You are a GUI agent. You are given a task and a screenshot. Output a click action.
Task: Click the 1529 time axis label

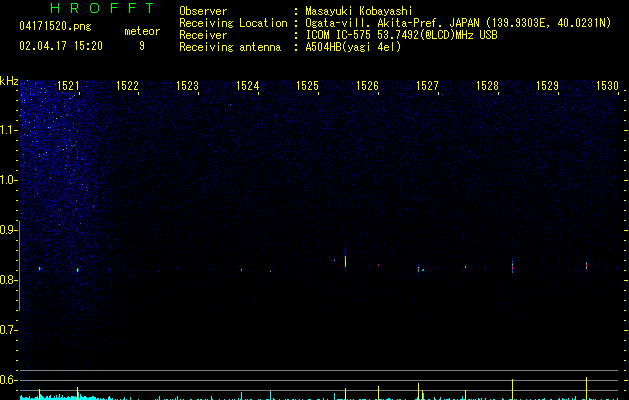click(x=547, y=85)
